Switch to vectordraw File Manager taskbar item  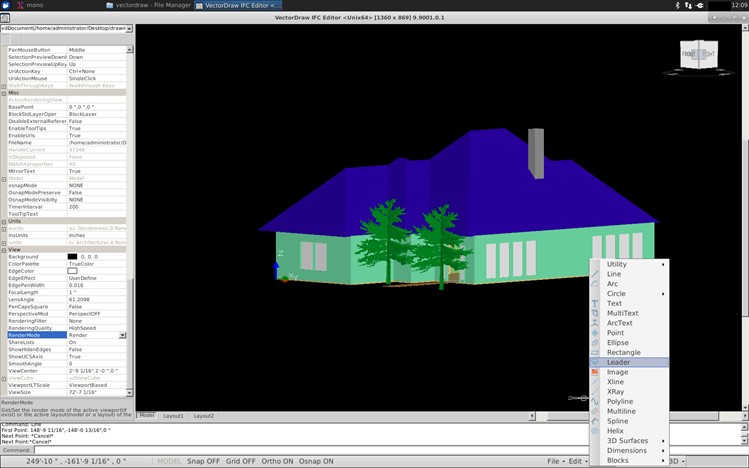[x=149, y=5]
